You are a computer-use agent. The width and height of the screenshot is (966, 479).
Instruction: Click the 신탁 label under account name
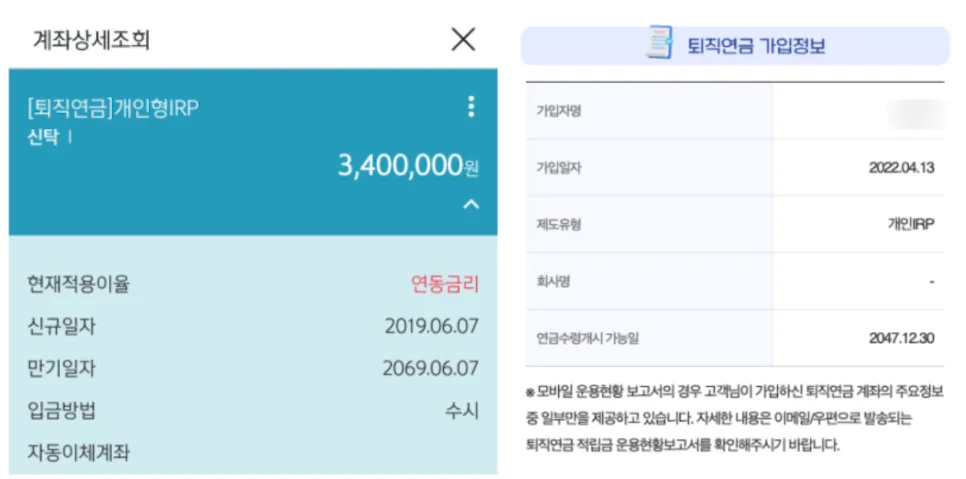(43, 137)
